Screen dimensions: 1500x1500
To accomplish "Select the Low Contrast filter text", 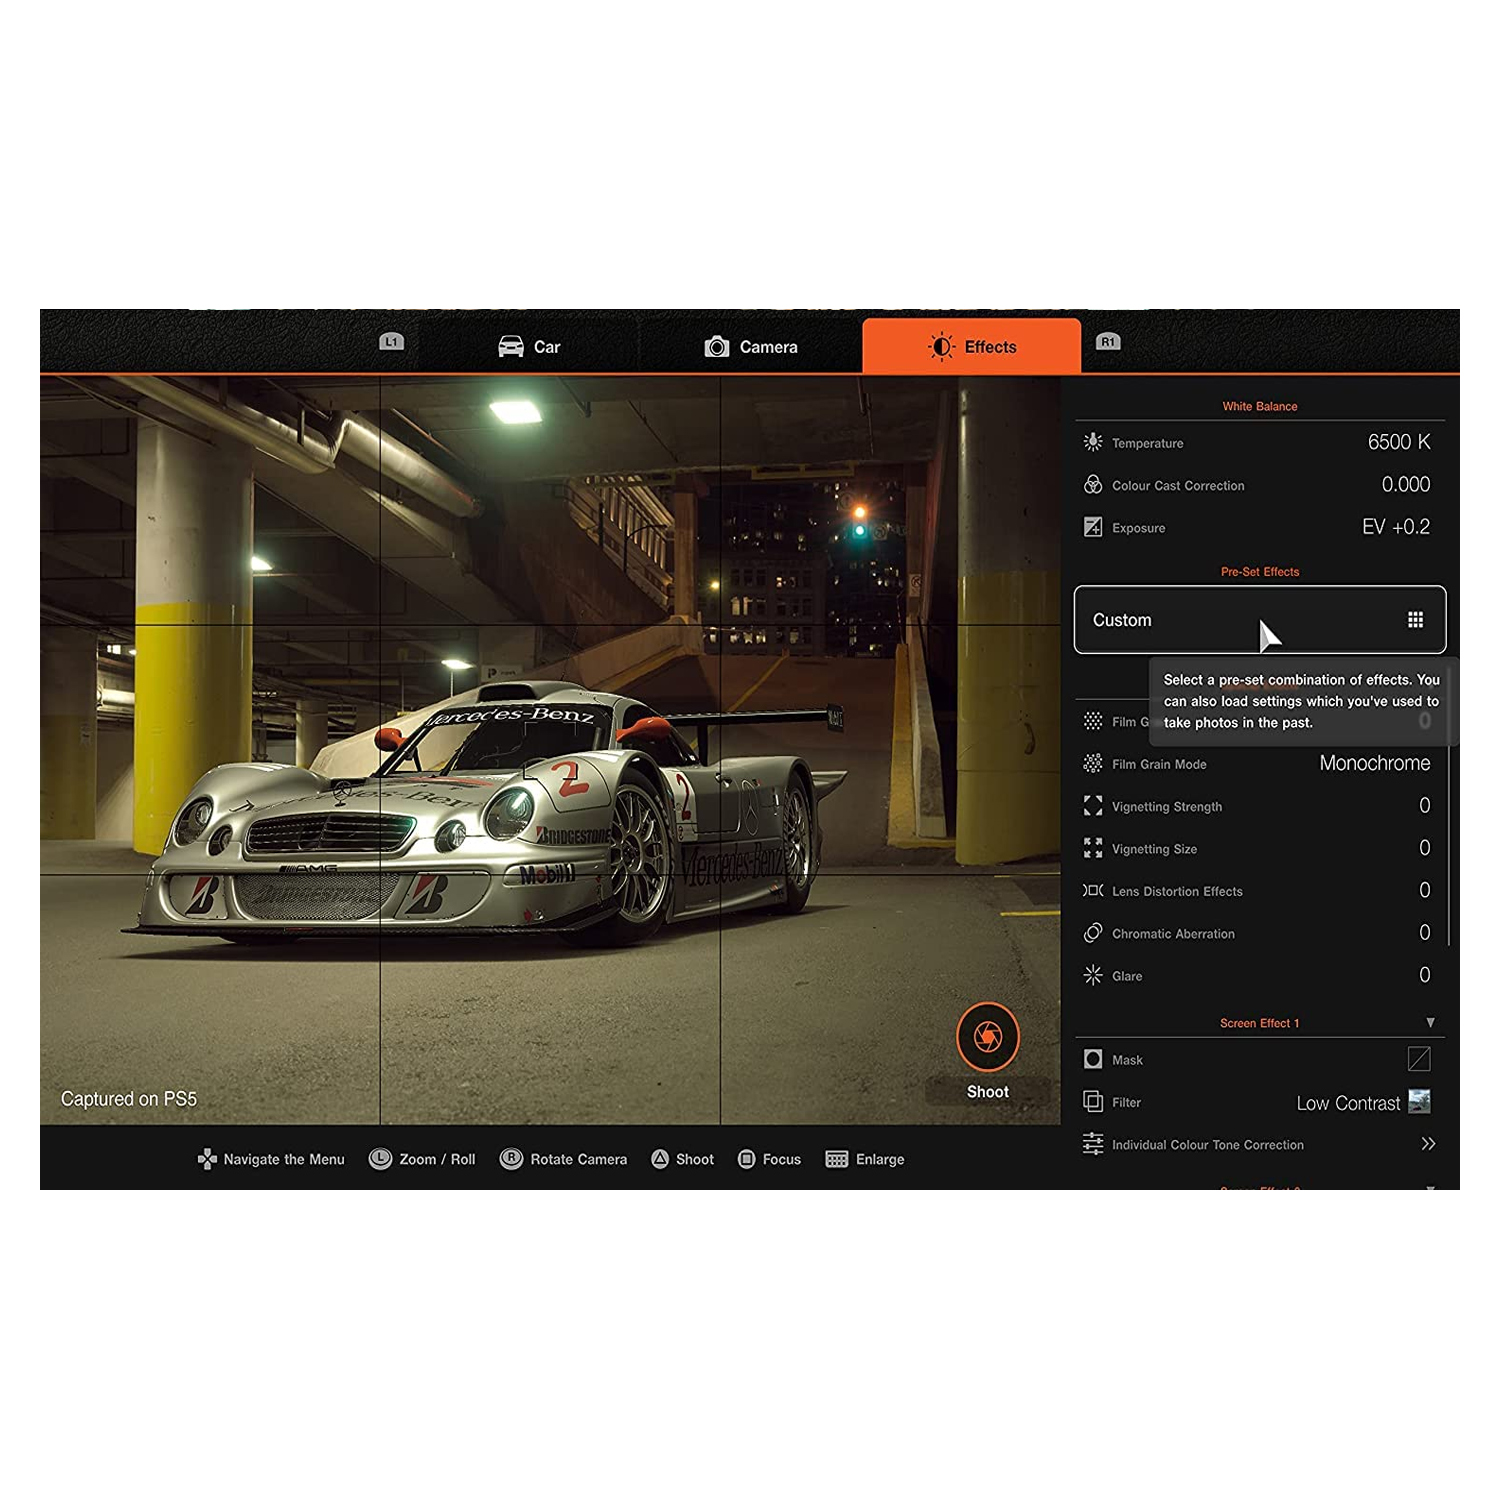I will coord(1348,1103).
